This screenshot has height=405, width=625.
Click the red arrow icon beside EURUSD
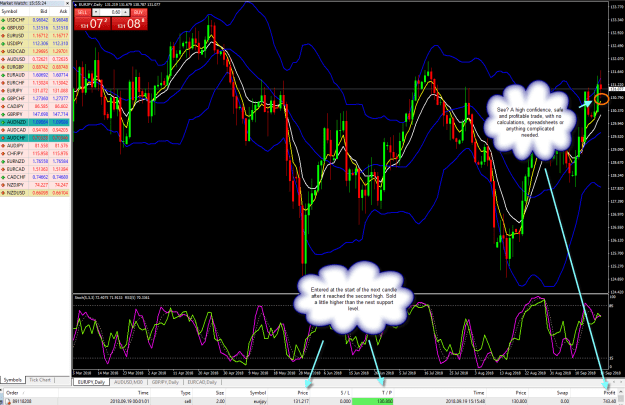point(3,35)
